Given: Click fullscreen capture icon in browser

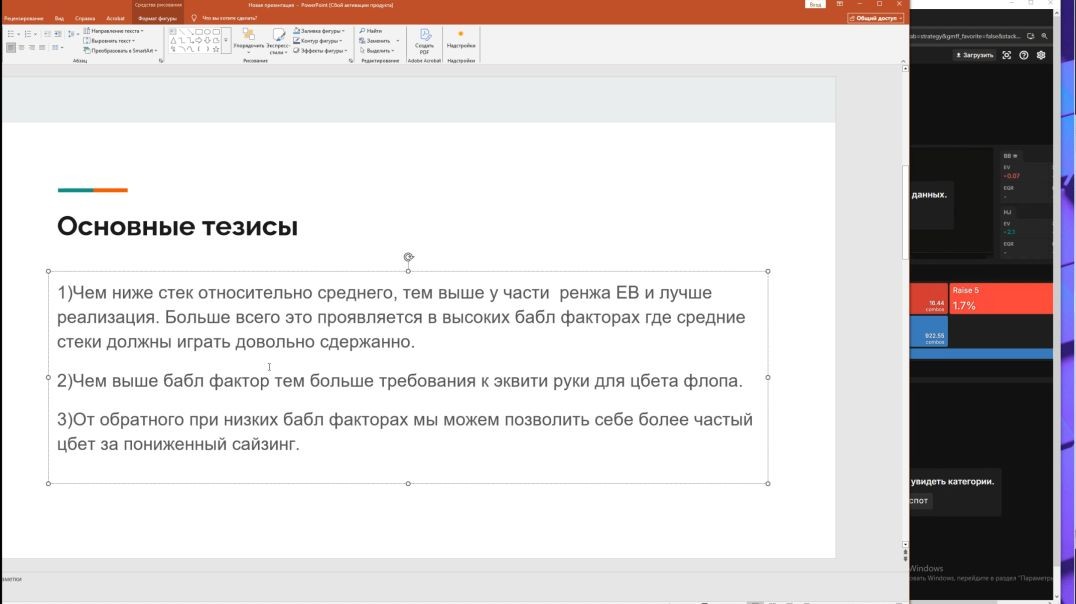Looking at the screenshot, I should point(1007,55).
